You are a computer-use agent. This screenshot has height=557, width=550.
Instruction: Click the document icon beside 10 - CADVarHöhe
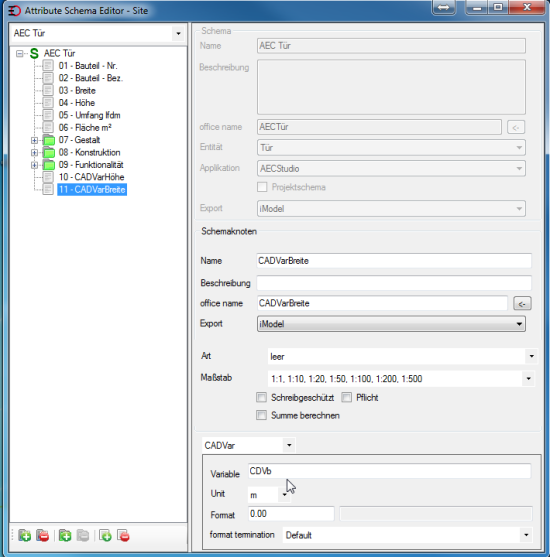[48, 177]
